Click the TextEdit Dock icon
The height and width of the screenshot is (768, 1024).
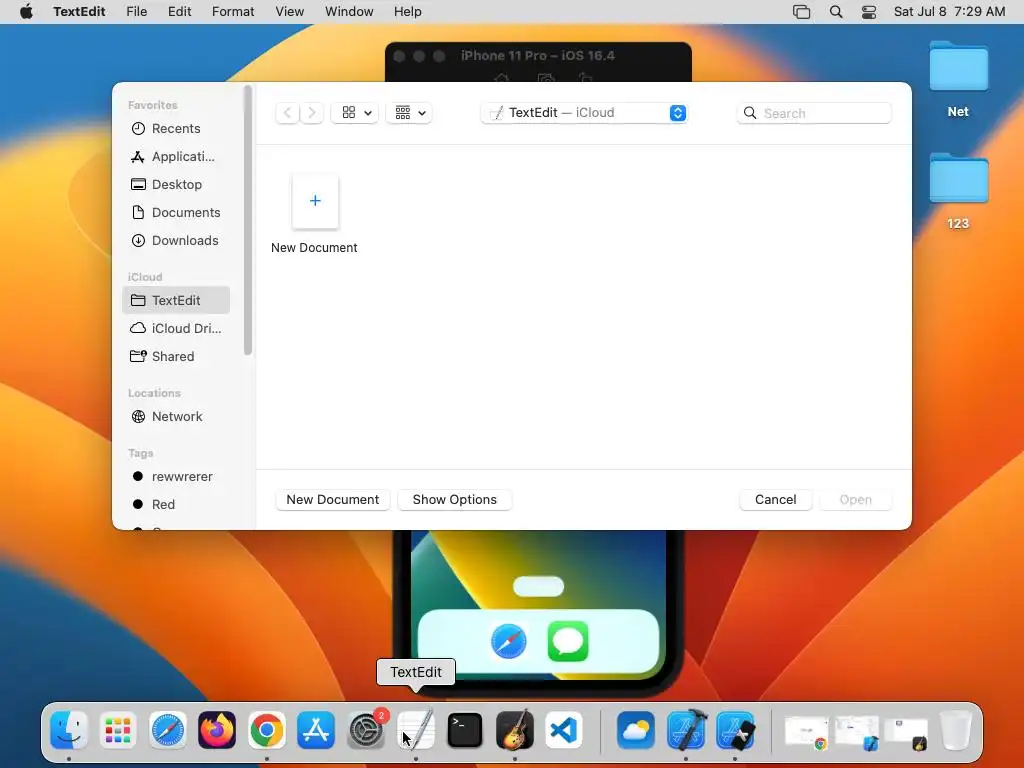[416, 730]
